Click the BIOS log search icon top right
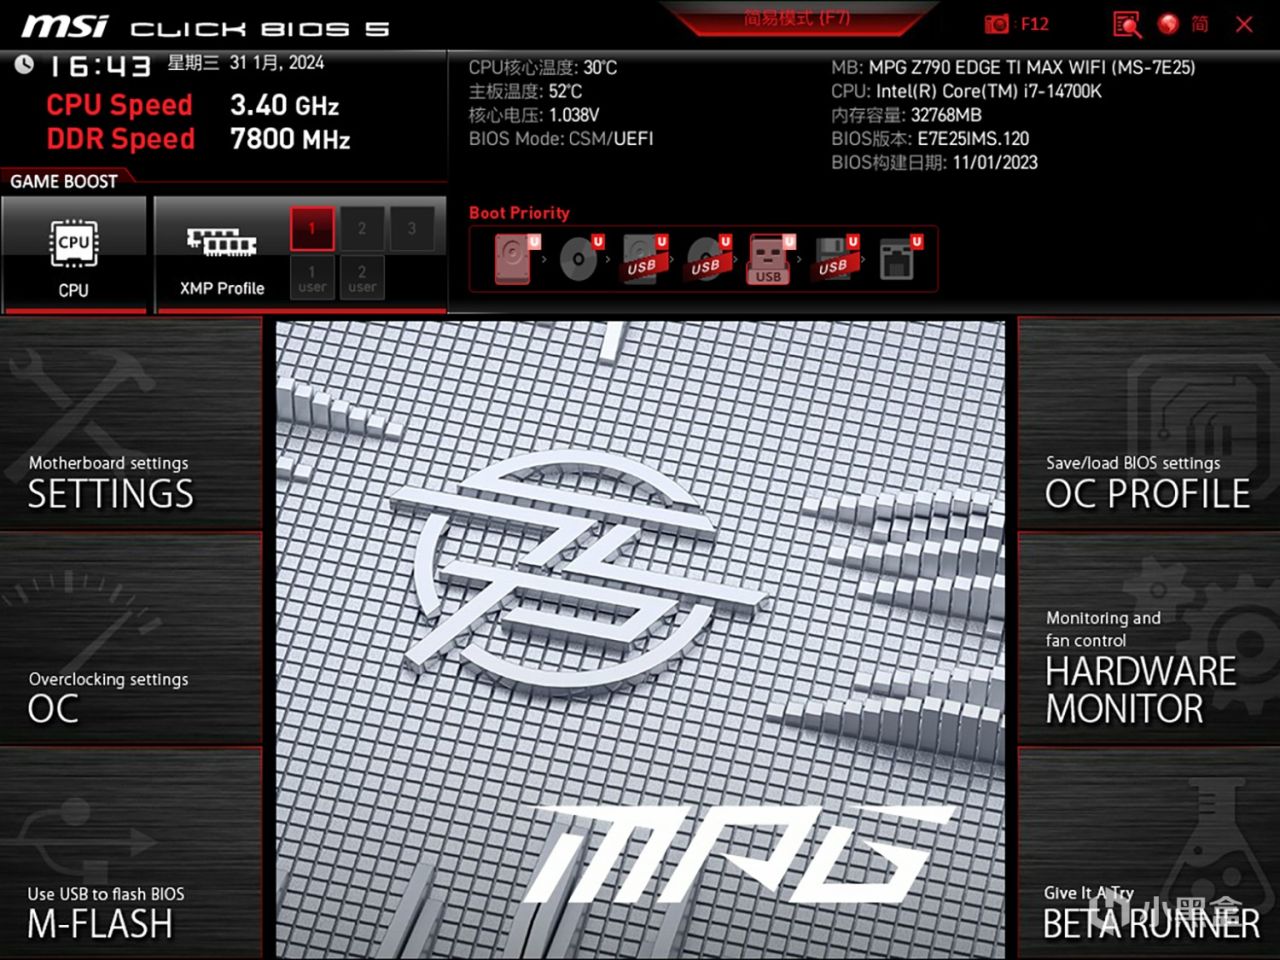Image resolution: width=1280 pixels, height=960 pixels. coord(1127,24)
